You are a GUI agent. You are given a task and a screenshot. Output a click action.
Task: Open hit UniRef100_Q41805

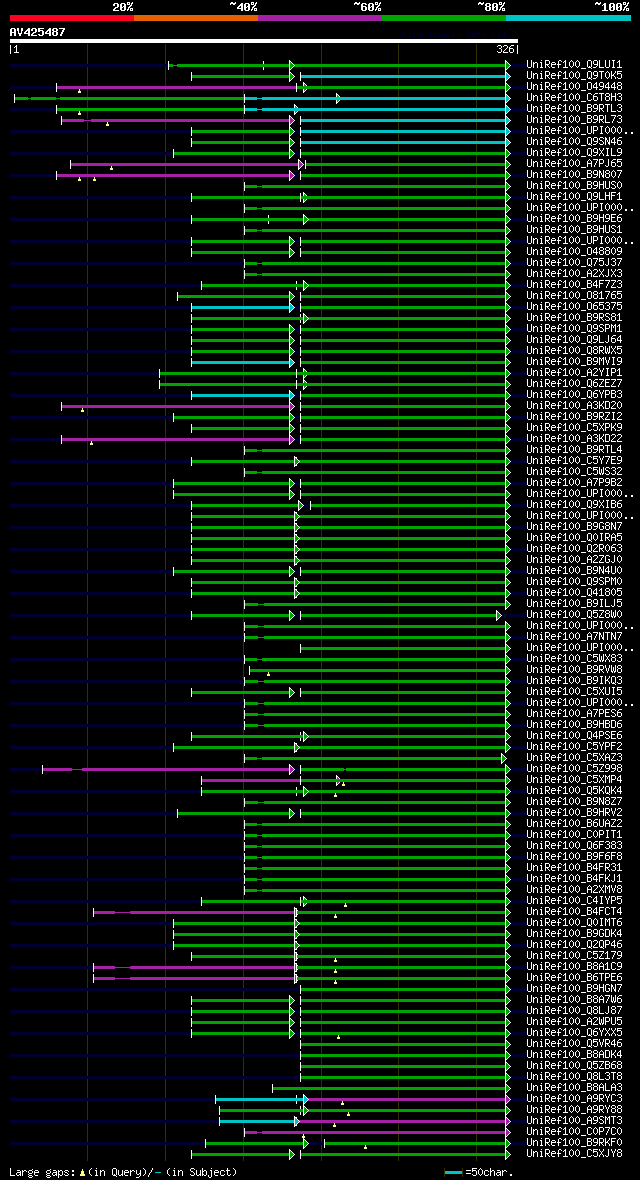[574, 593]
